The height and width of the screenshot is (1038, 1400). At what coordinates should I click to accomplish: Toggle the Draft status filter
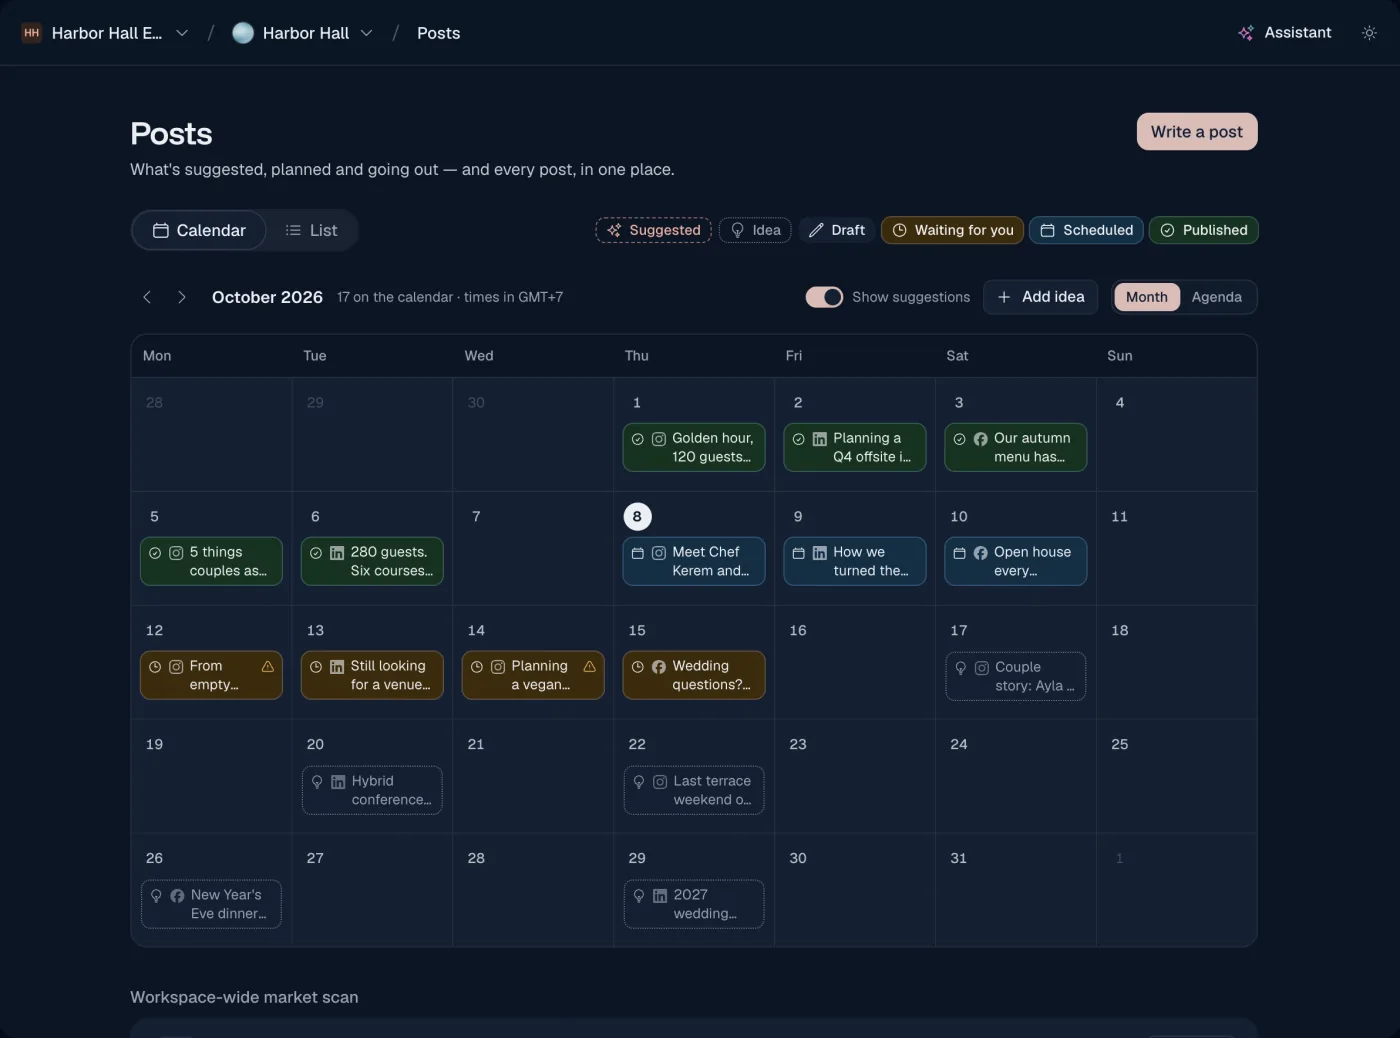click(x=837, y=230)
